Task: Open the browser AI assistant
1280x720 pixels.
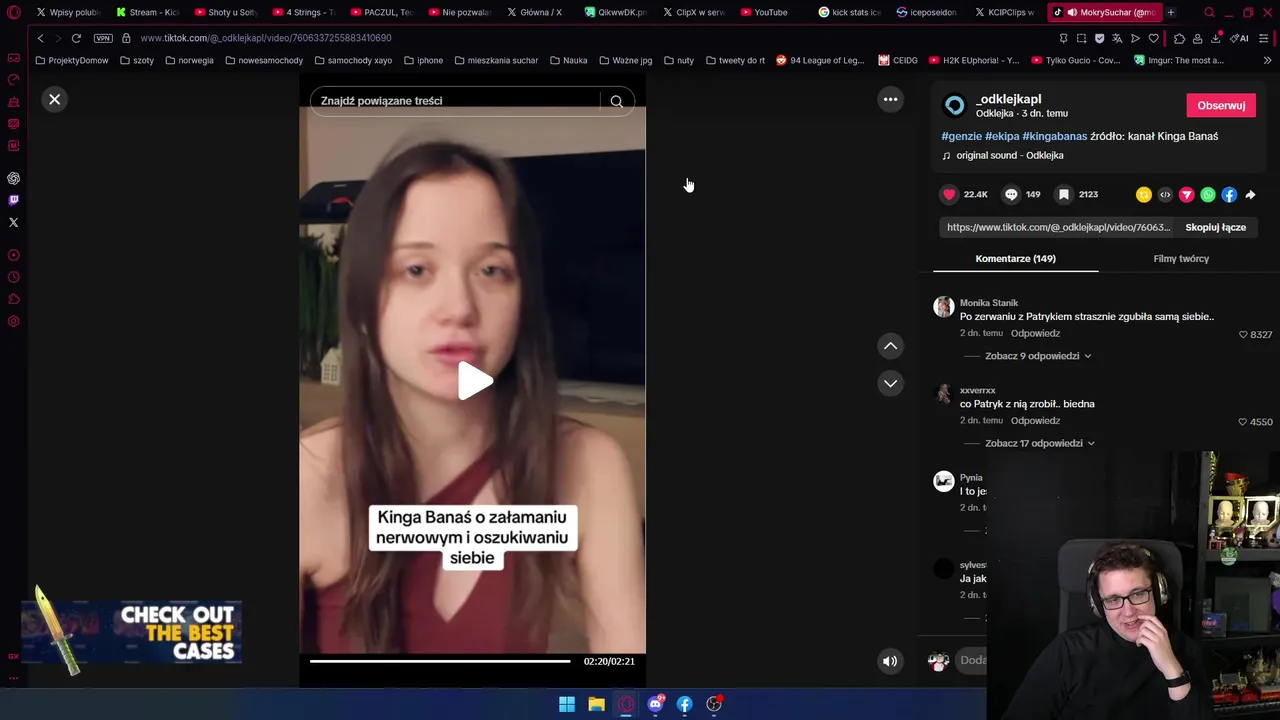Action: click(x=1240, y=38)
